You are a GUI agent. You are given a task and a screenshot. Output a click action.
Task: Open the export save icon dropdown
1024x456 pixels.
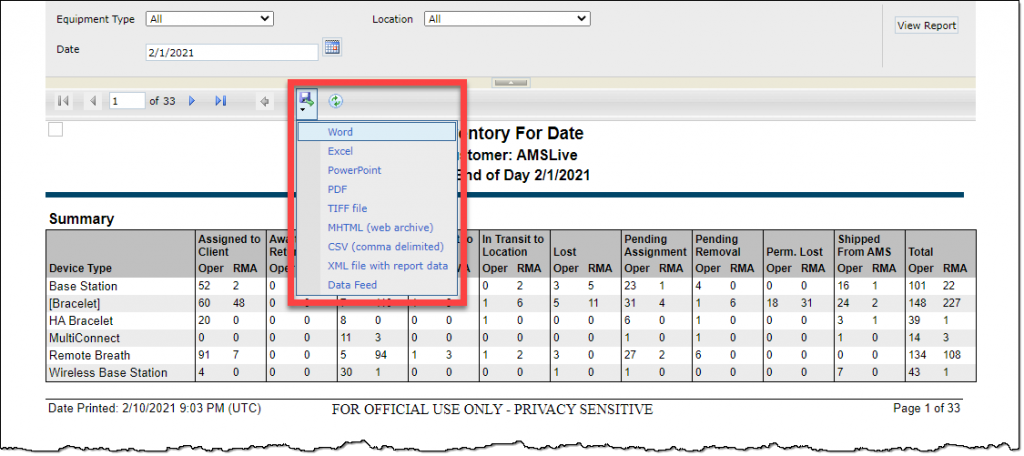pos(306,104)
